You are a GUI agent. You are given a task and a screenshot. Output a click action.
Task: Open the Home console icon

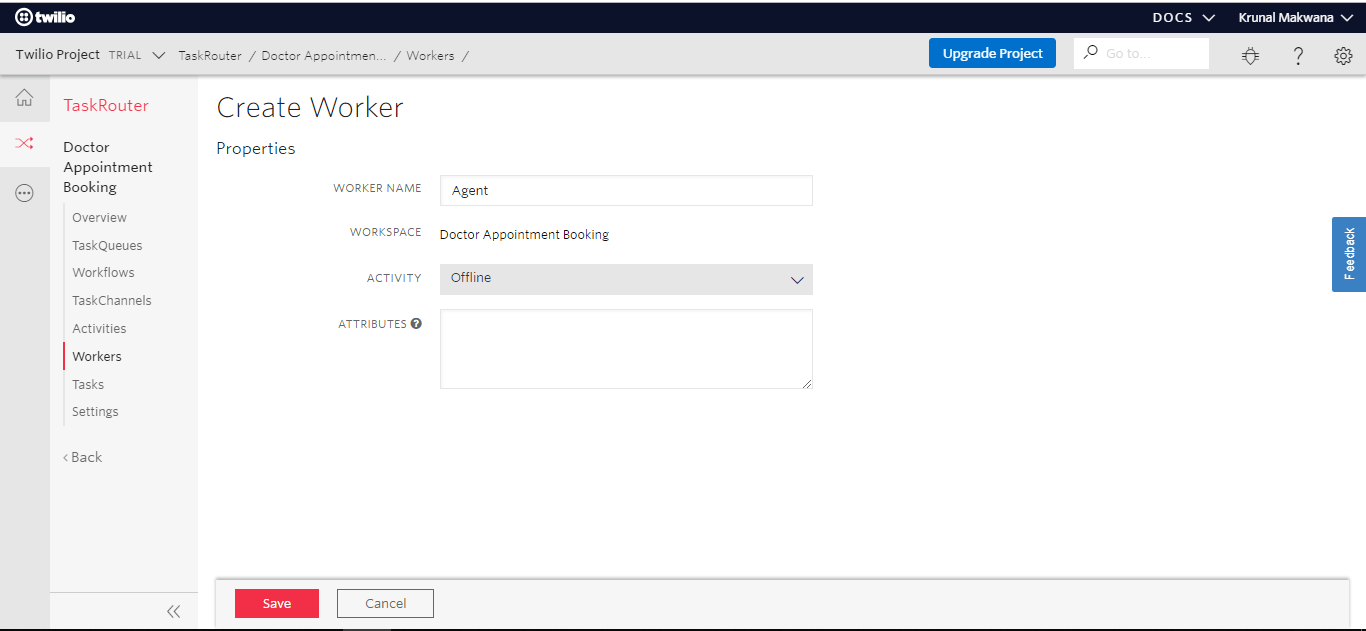(x=24, y=97)
